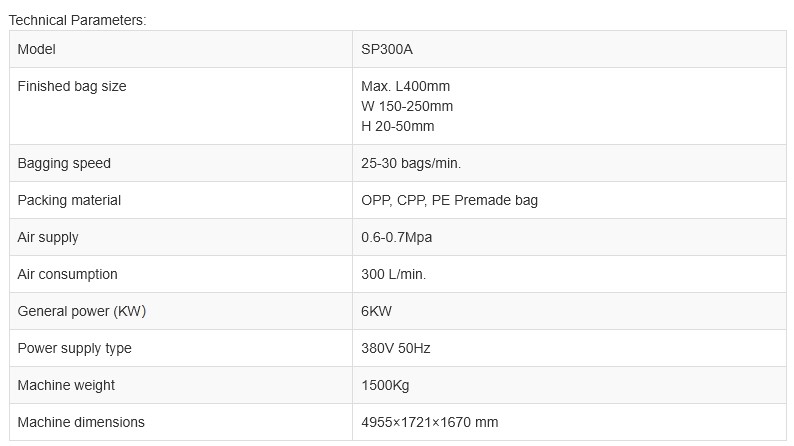Click the SP300A model value

coord(386,49)
